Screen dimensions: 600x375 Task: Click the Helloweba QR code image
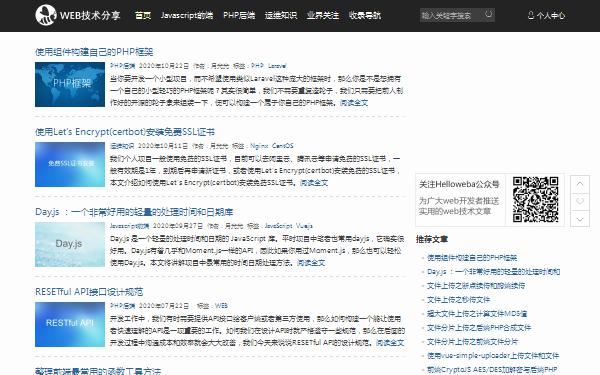pyautogui.click(x=535, y=199)
